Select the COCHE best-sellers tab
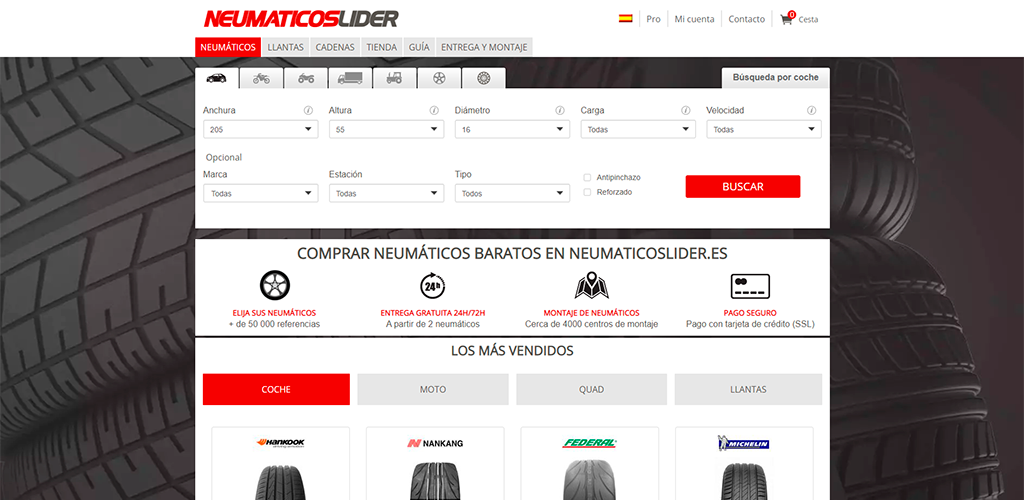Viewport: 1024px width, 500px height. point(276,389)
